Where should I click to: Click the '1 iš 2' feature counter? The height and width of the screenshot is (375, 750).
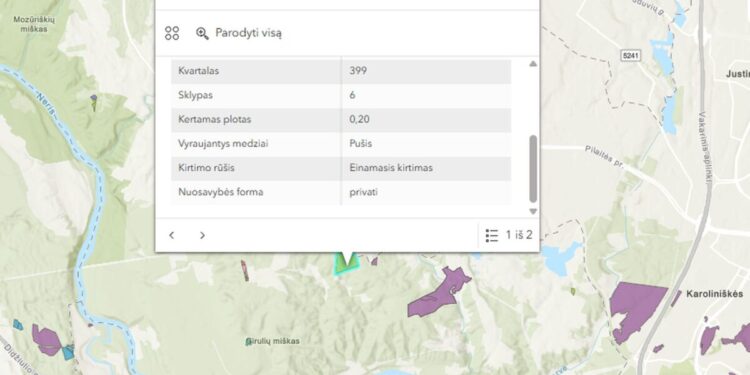(x=519, y=235)
